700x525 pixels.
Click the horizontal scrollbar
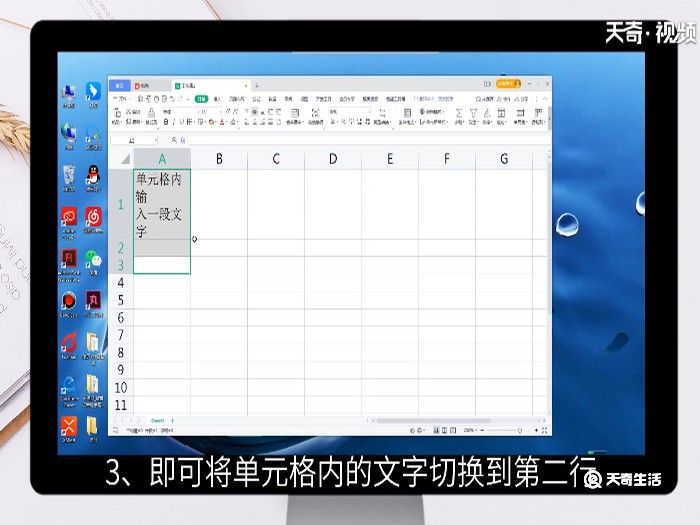(x=433, y=421)
